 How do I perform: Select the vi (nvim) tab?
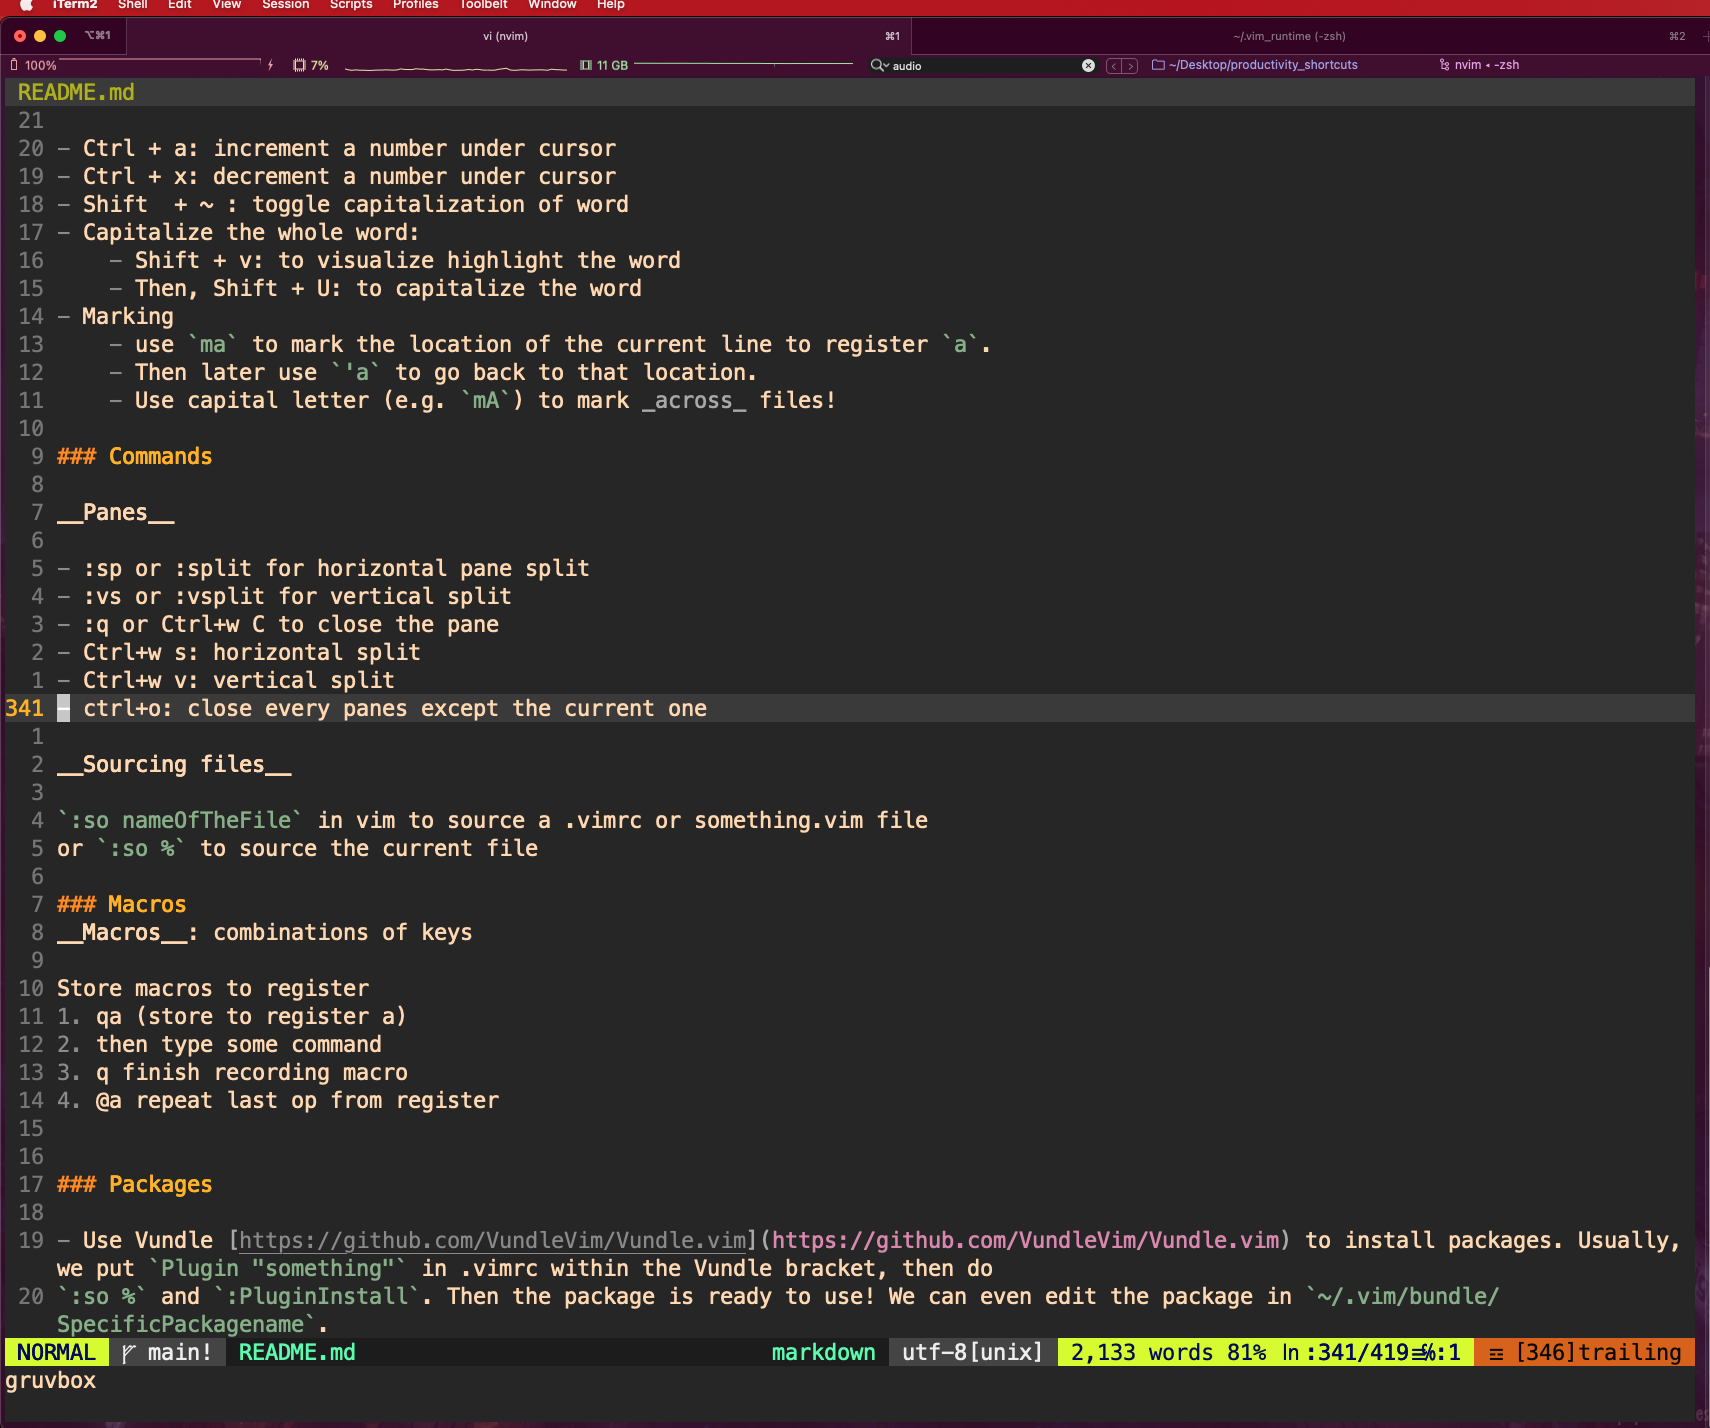[505, 36]
